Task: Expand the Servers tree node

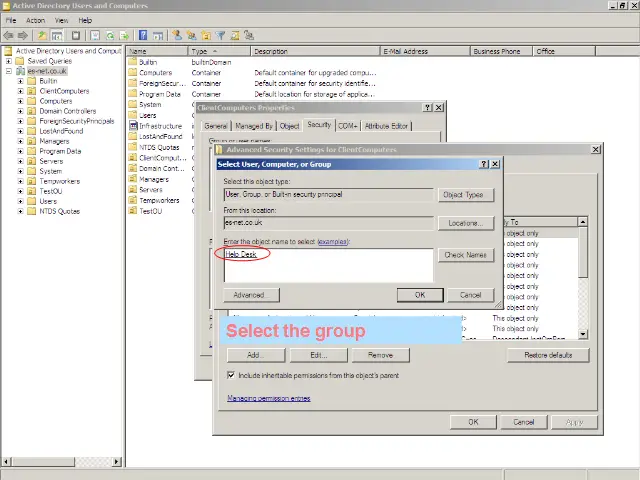Action: pos(20,161)
